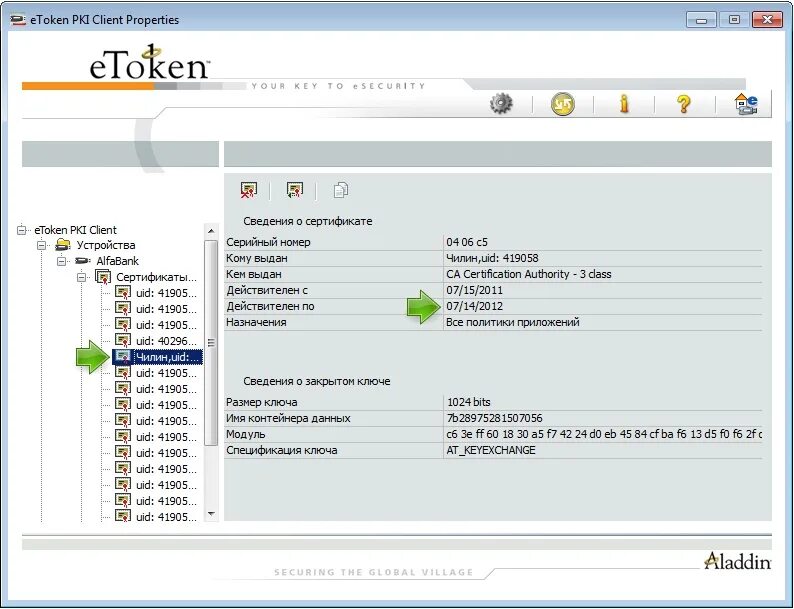Click the Размер ключа label
The width and height of the screenshot is (794, 609).
[261, 402]
